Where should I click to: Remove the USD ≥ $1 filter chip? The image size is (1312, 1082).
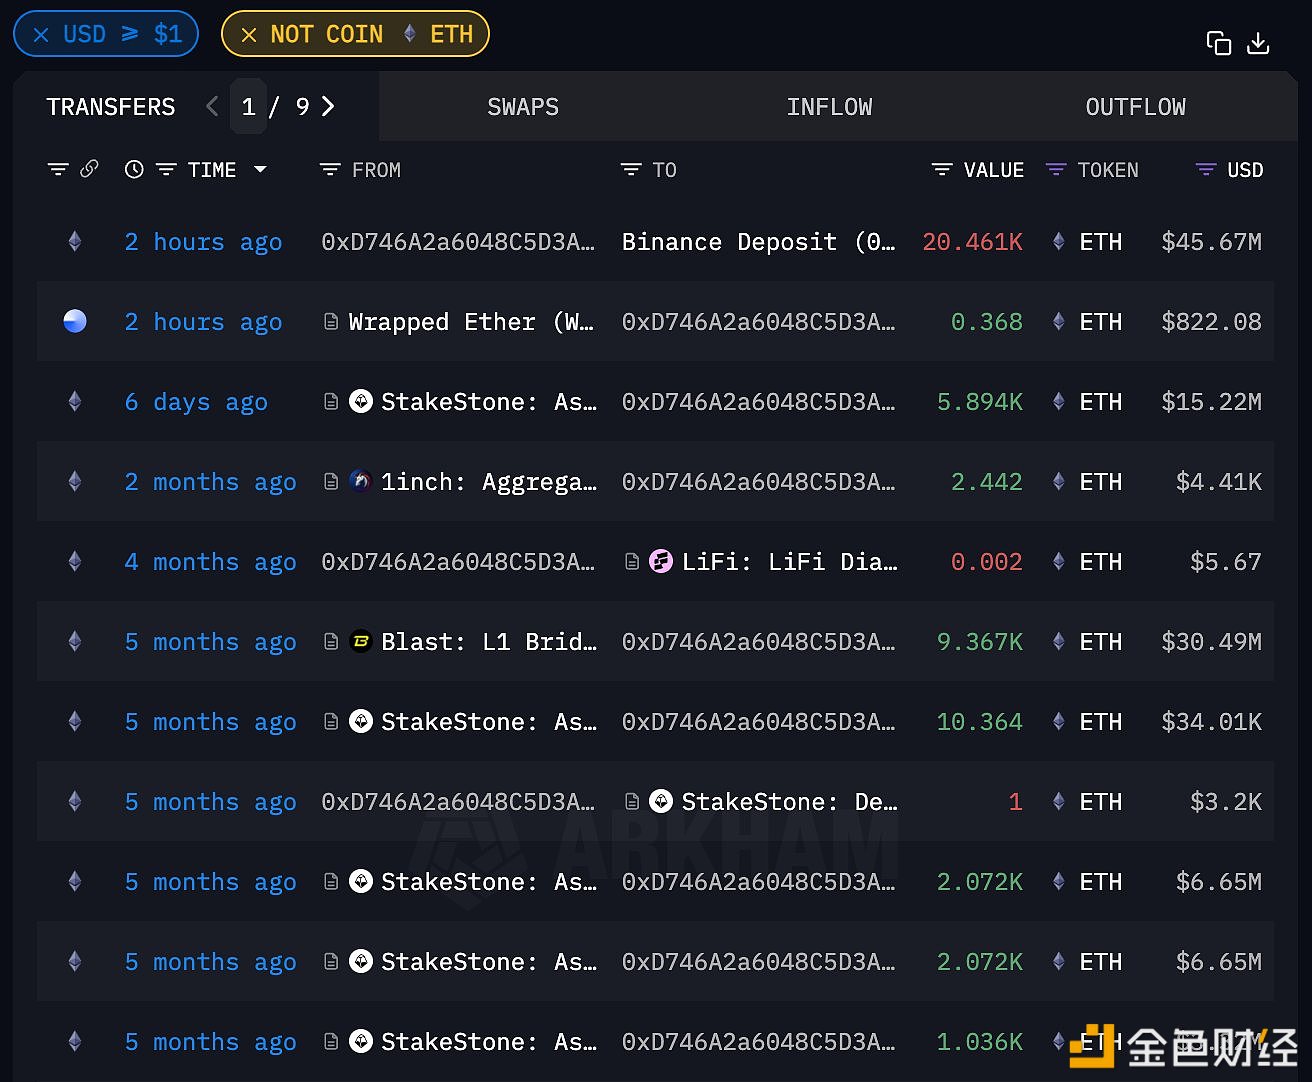point(41,35)
